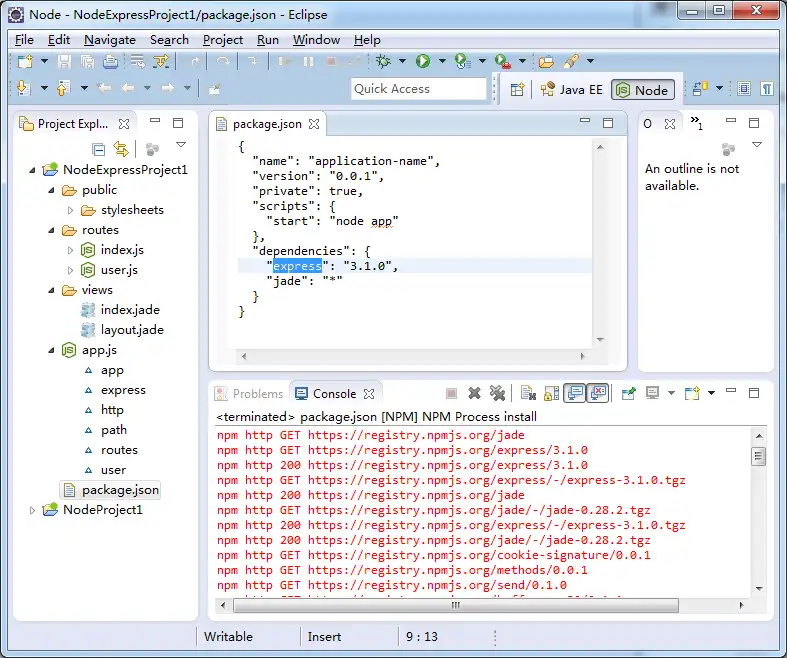Toggle show console on error output
This screenshot has width=787, height=658.
(x=598, y=393)
